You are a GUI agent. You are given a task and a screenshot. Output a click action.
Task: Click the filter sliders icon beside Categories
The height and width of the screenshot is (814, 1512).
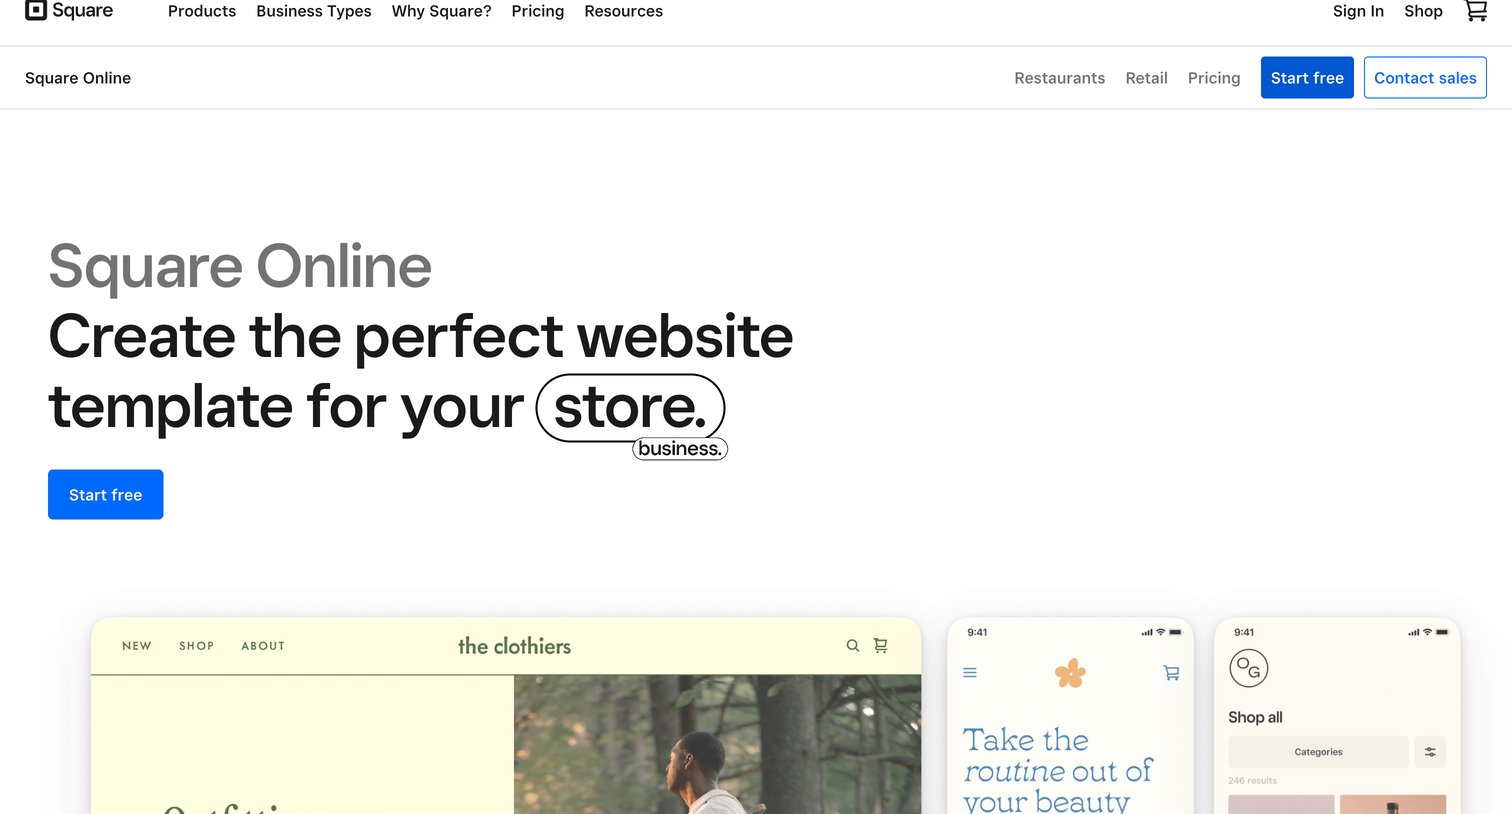click(x=1430, y=752)
